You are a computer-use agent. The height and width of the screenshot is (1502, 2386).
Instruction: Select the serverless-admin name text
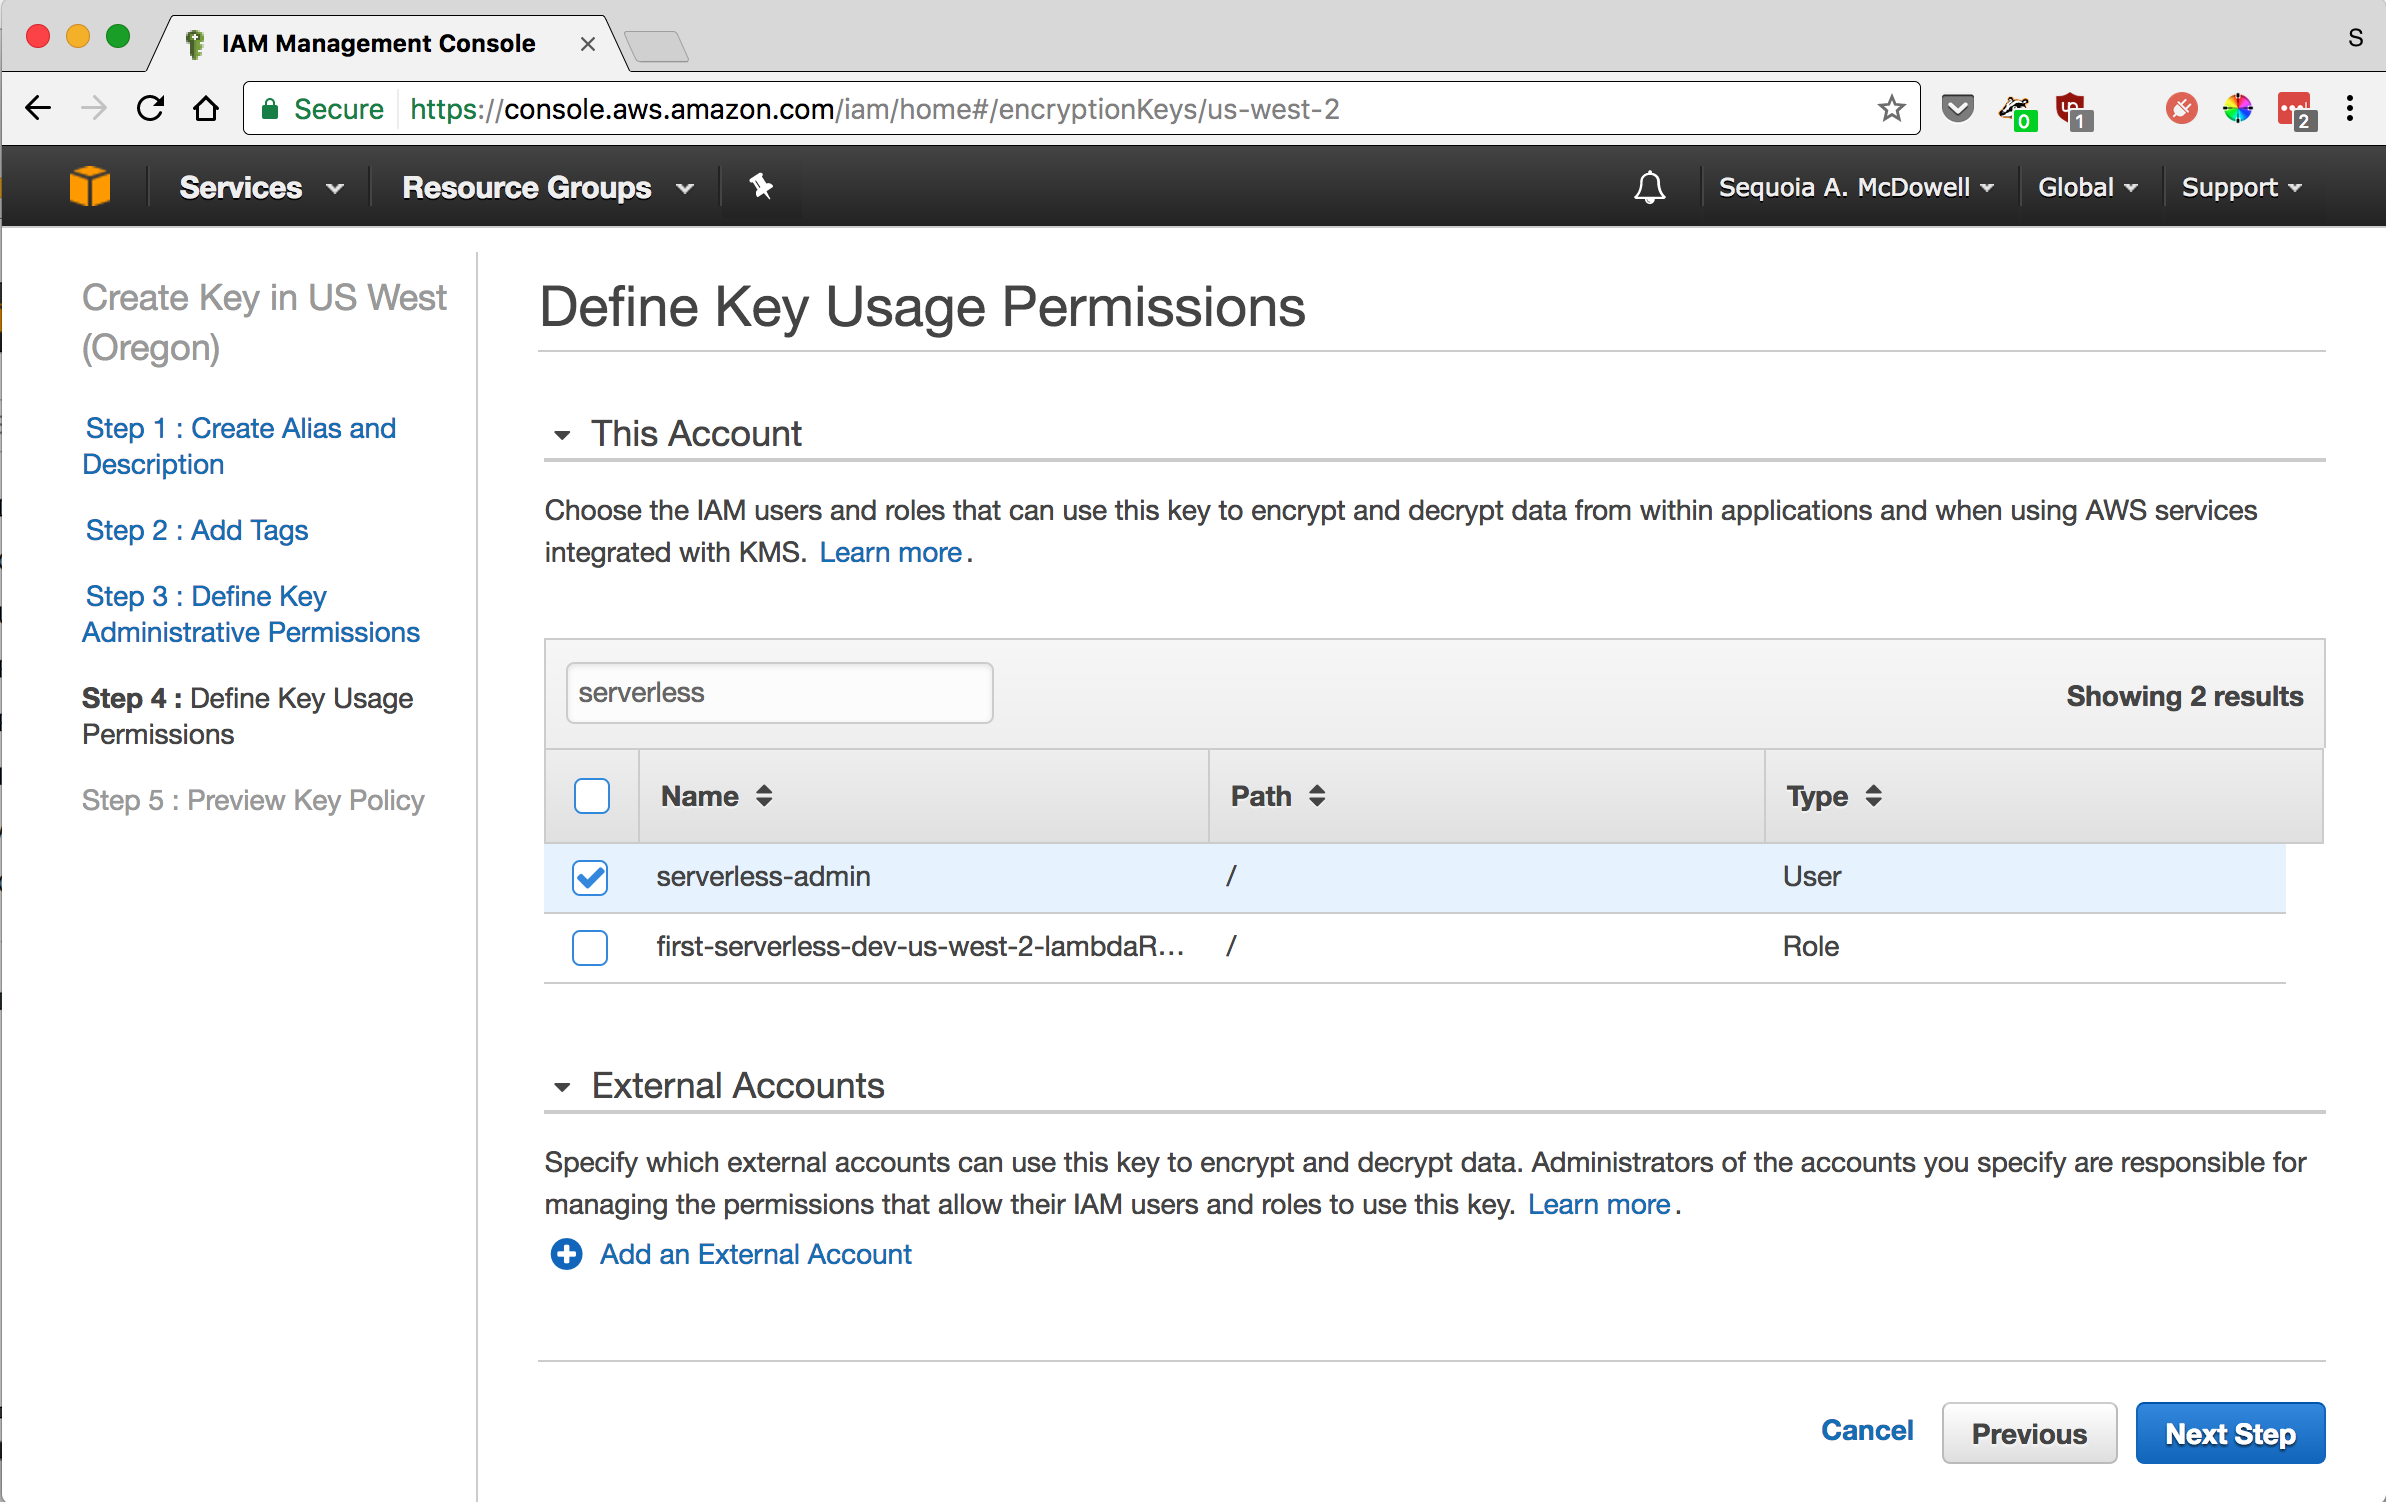click(763, 876)
